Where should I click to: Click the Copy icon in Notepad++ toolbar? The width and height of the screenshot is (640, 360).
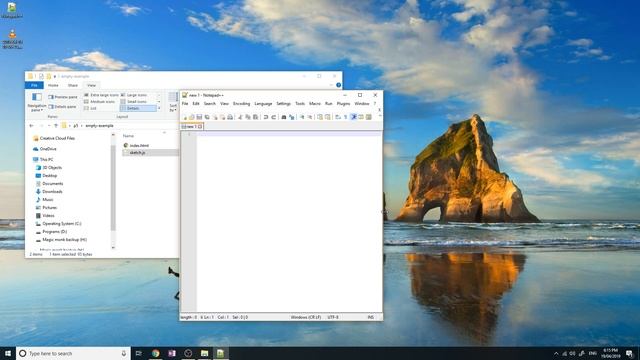247,117
